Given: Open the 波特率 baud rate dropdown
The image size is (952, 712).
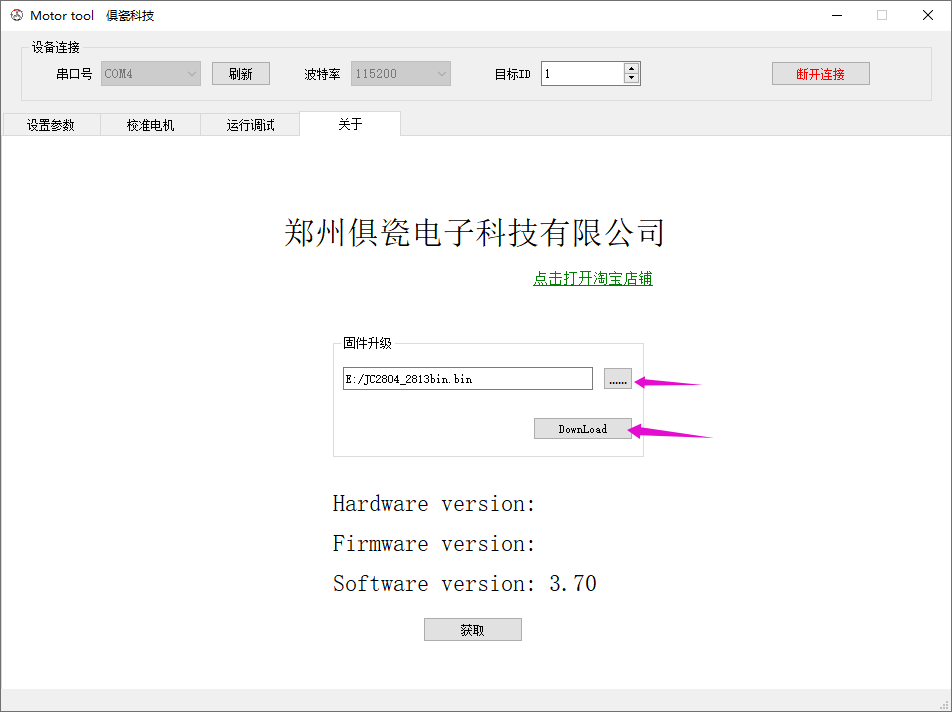Looking at the screenshot, I should click(441, 73).
